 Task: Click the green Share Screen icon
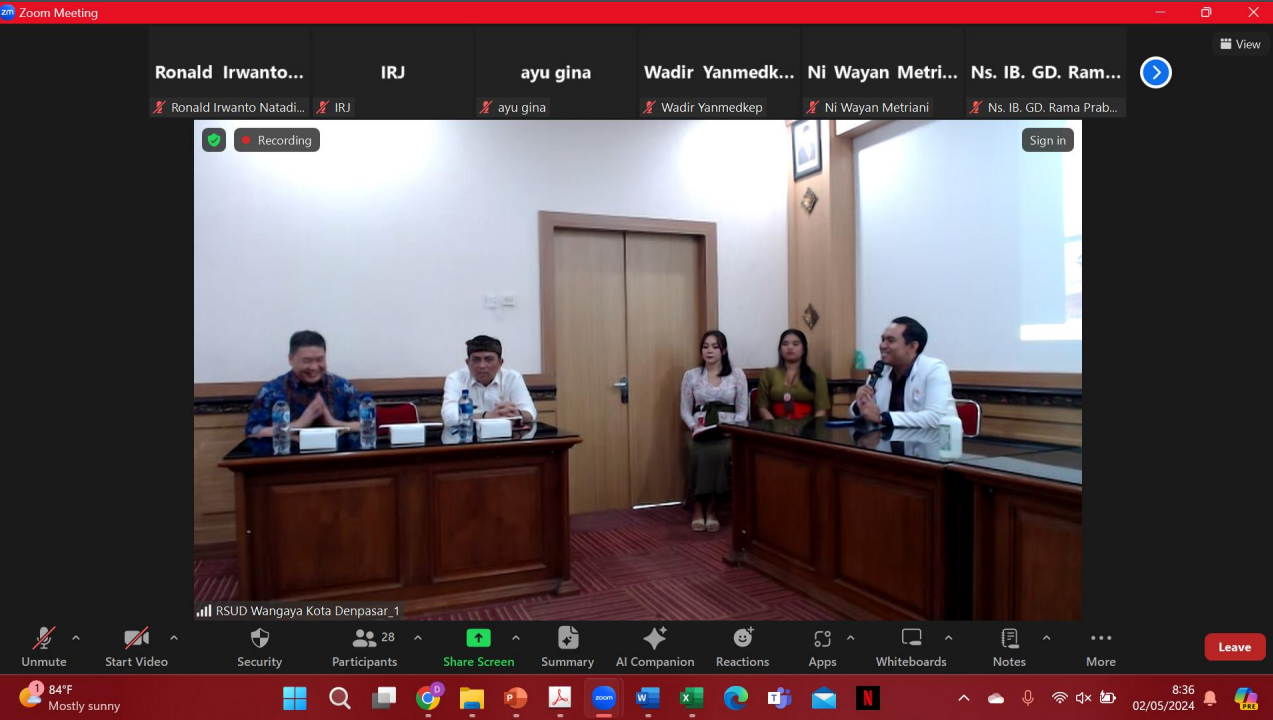(x=478, y=639)
